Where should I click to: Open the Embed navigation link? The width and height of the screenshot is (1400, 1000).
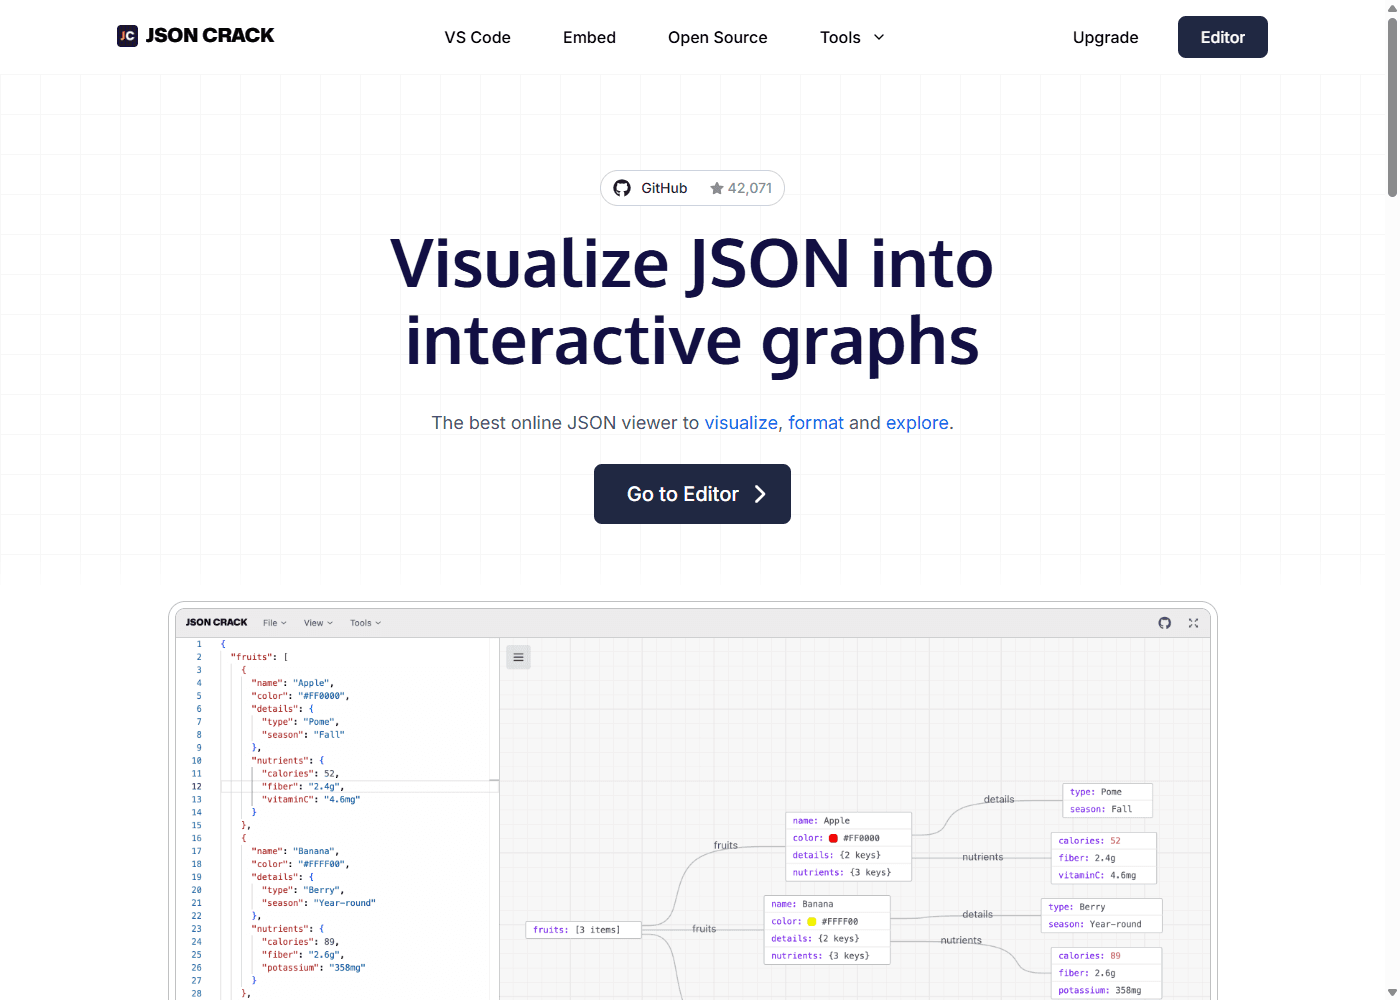(589, 37)
